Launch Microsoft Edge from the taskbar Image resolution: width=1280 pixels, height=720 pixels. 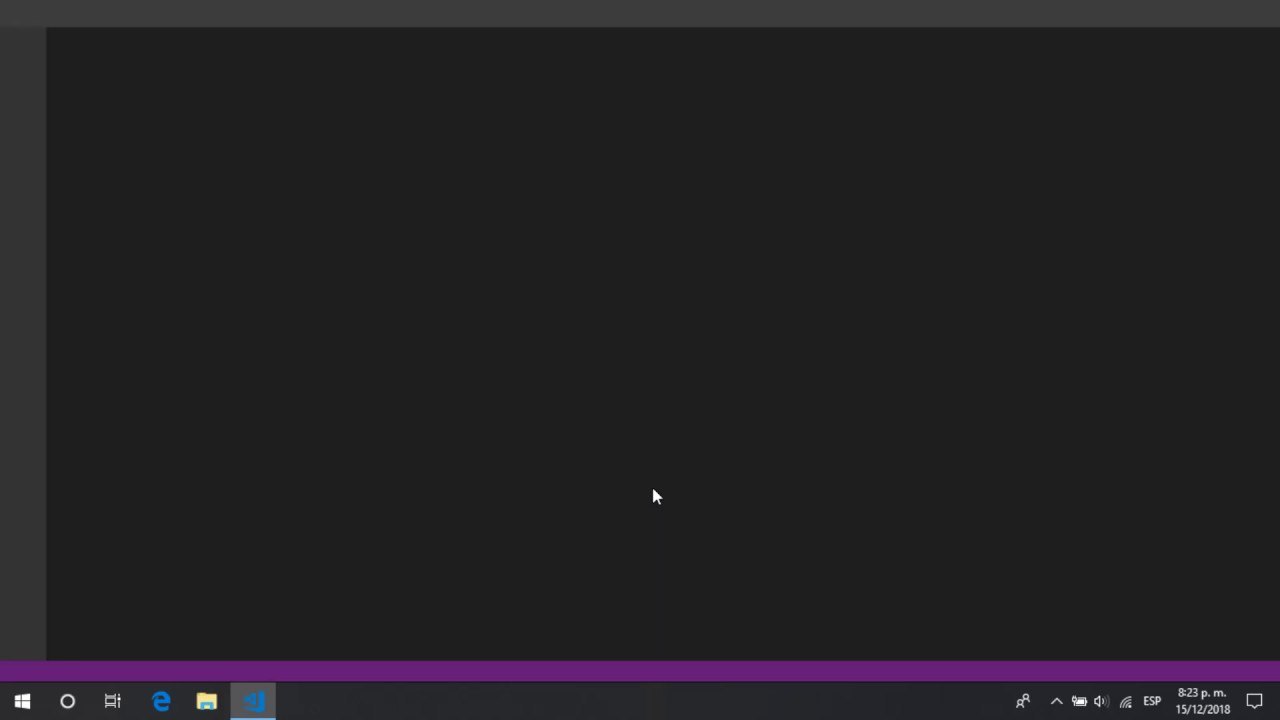(161, 702)
